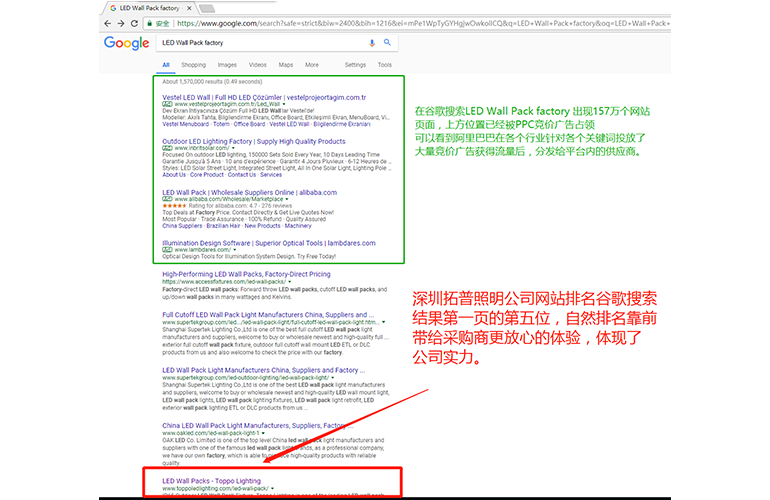770x500 pixels.
Task: Click the New Products sitelink
Action: tap(262, 226)
